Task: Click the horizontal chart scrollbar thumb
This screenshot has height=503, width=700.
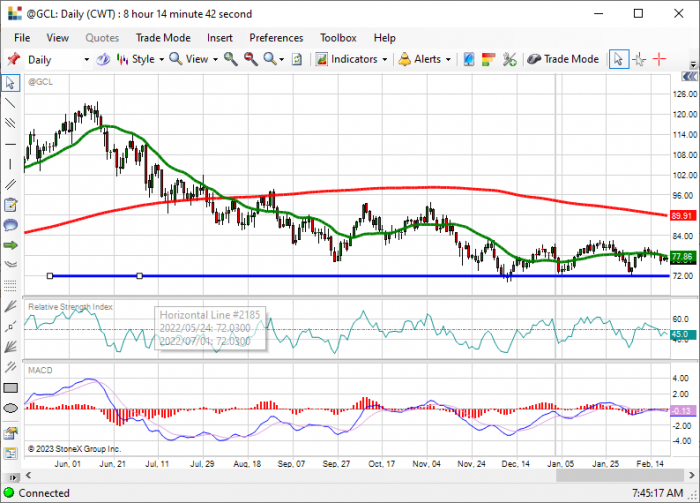Action: click(x=620, y=475)
